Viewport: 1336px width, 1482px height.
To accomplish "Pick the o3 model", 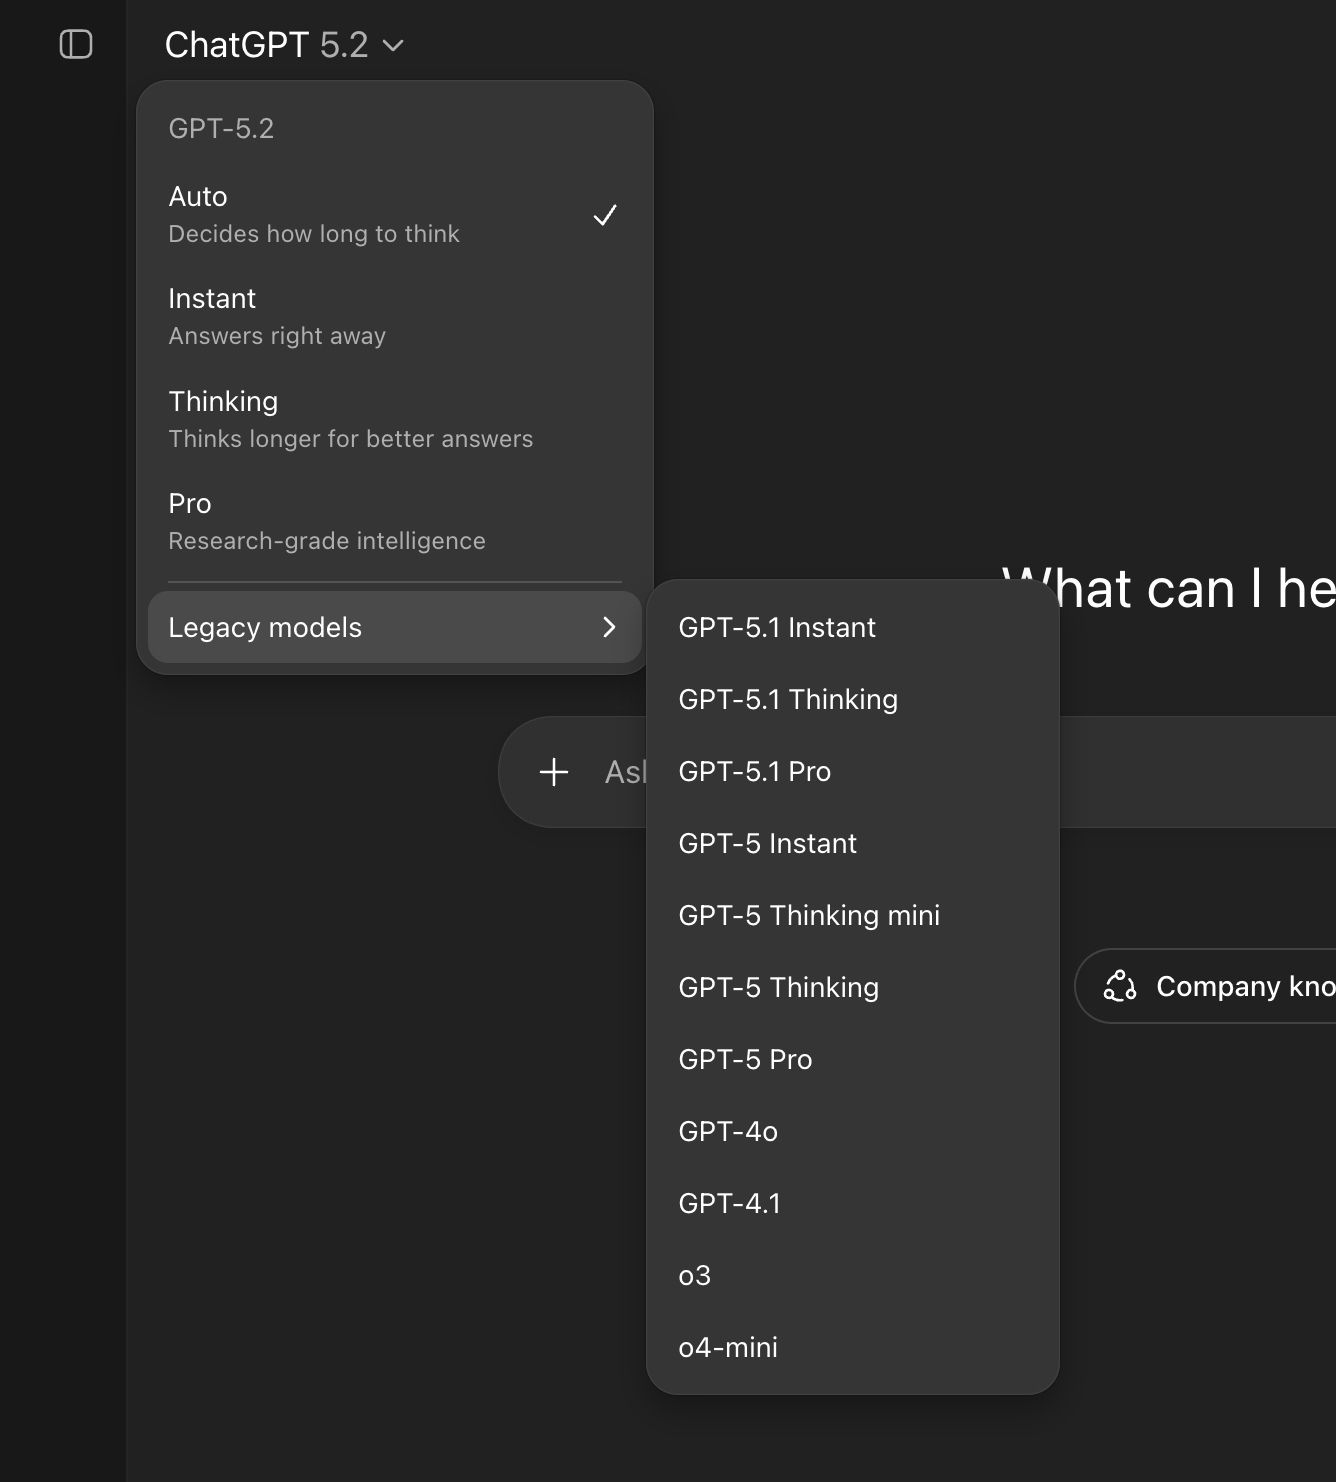I will pyautogui.click(x=695, y=1275).
